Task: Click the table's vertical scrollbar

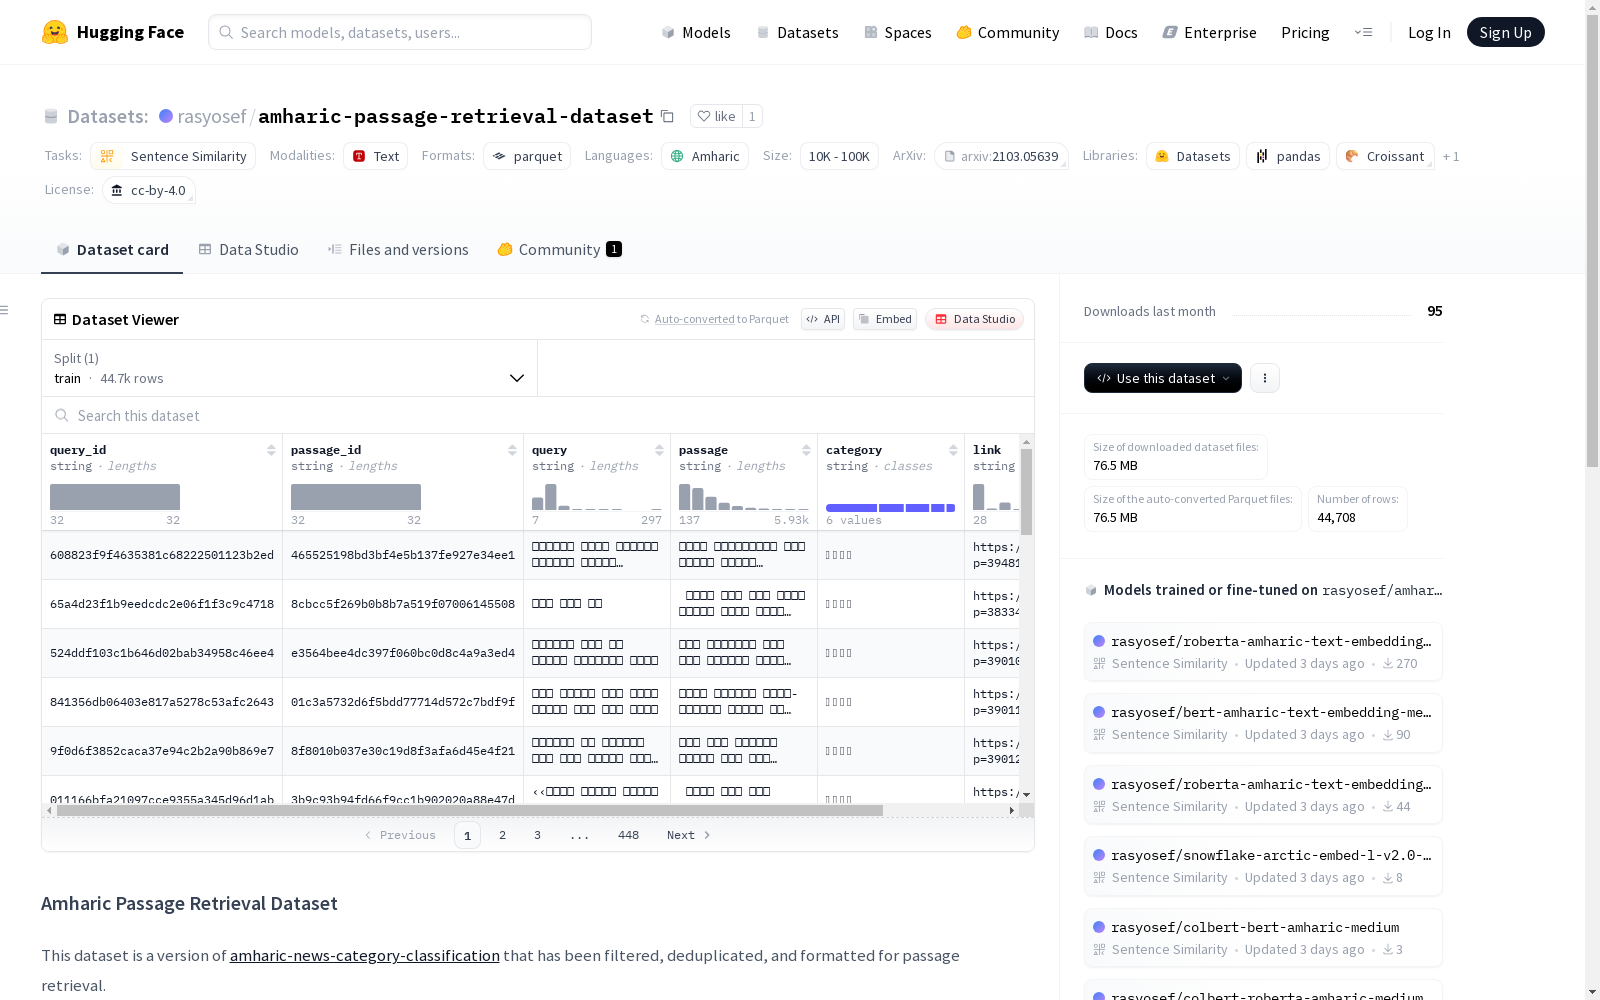Action: point(1026,491)
